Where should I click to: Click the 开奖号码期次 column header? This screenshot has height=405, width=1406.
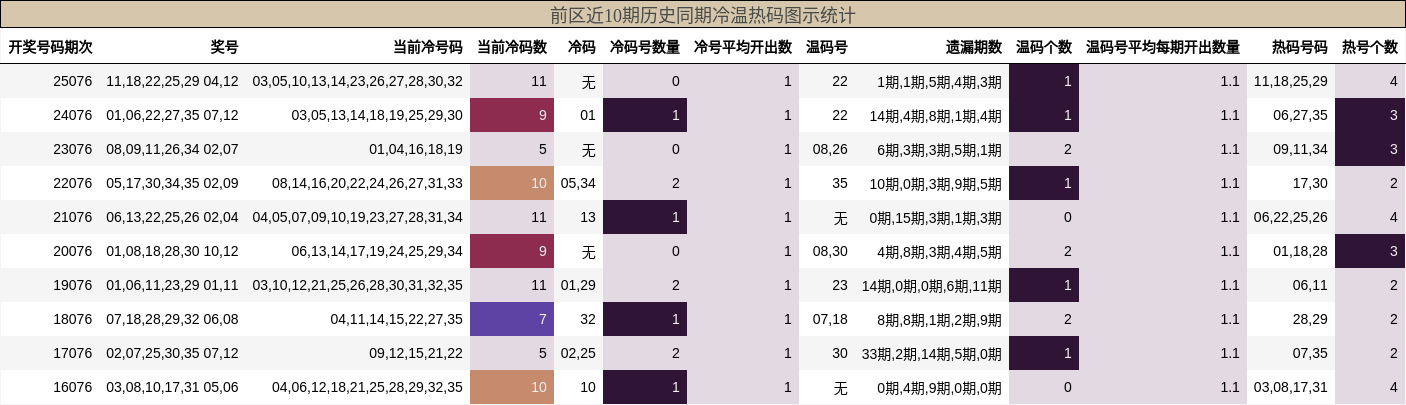(x=50, y=47)
